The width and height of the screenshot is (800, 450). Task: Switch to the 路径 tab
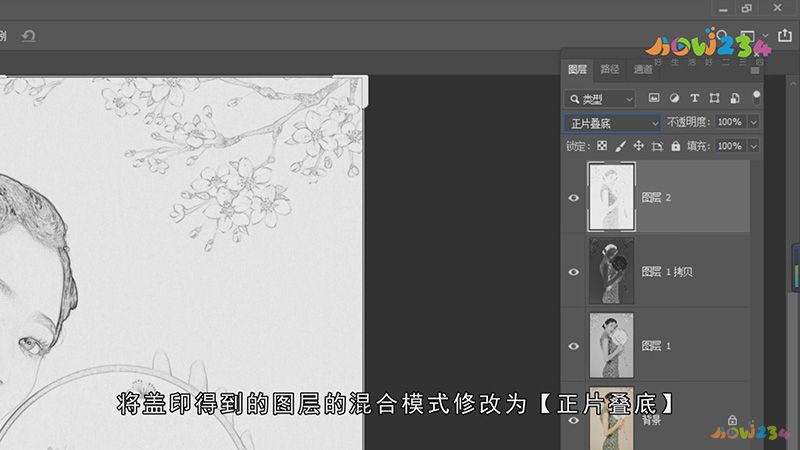(x=609, y=69)
